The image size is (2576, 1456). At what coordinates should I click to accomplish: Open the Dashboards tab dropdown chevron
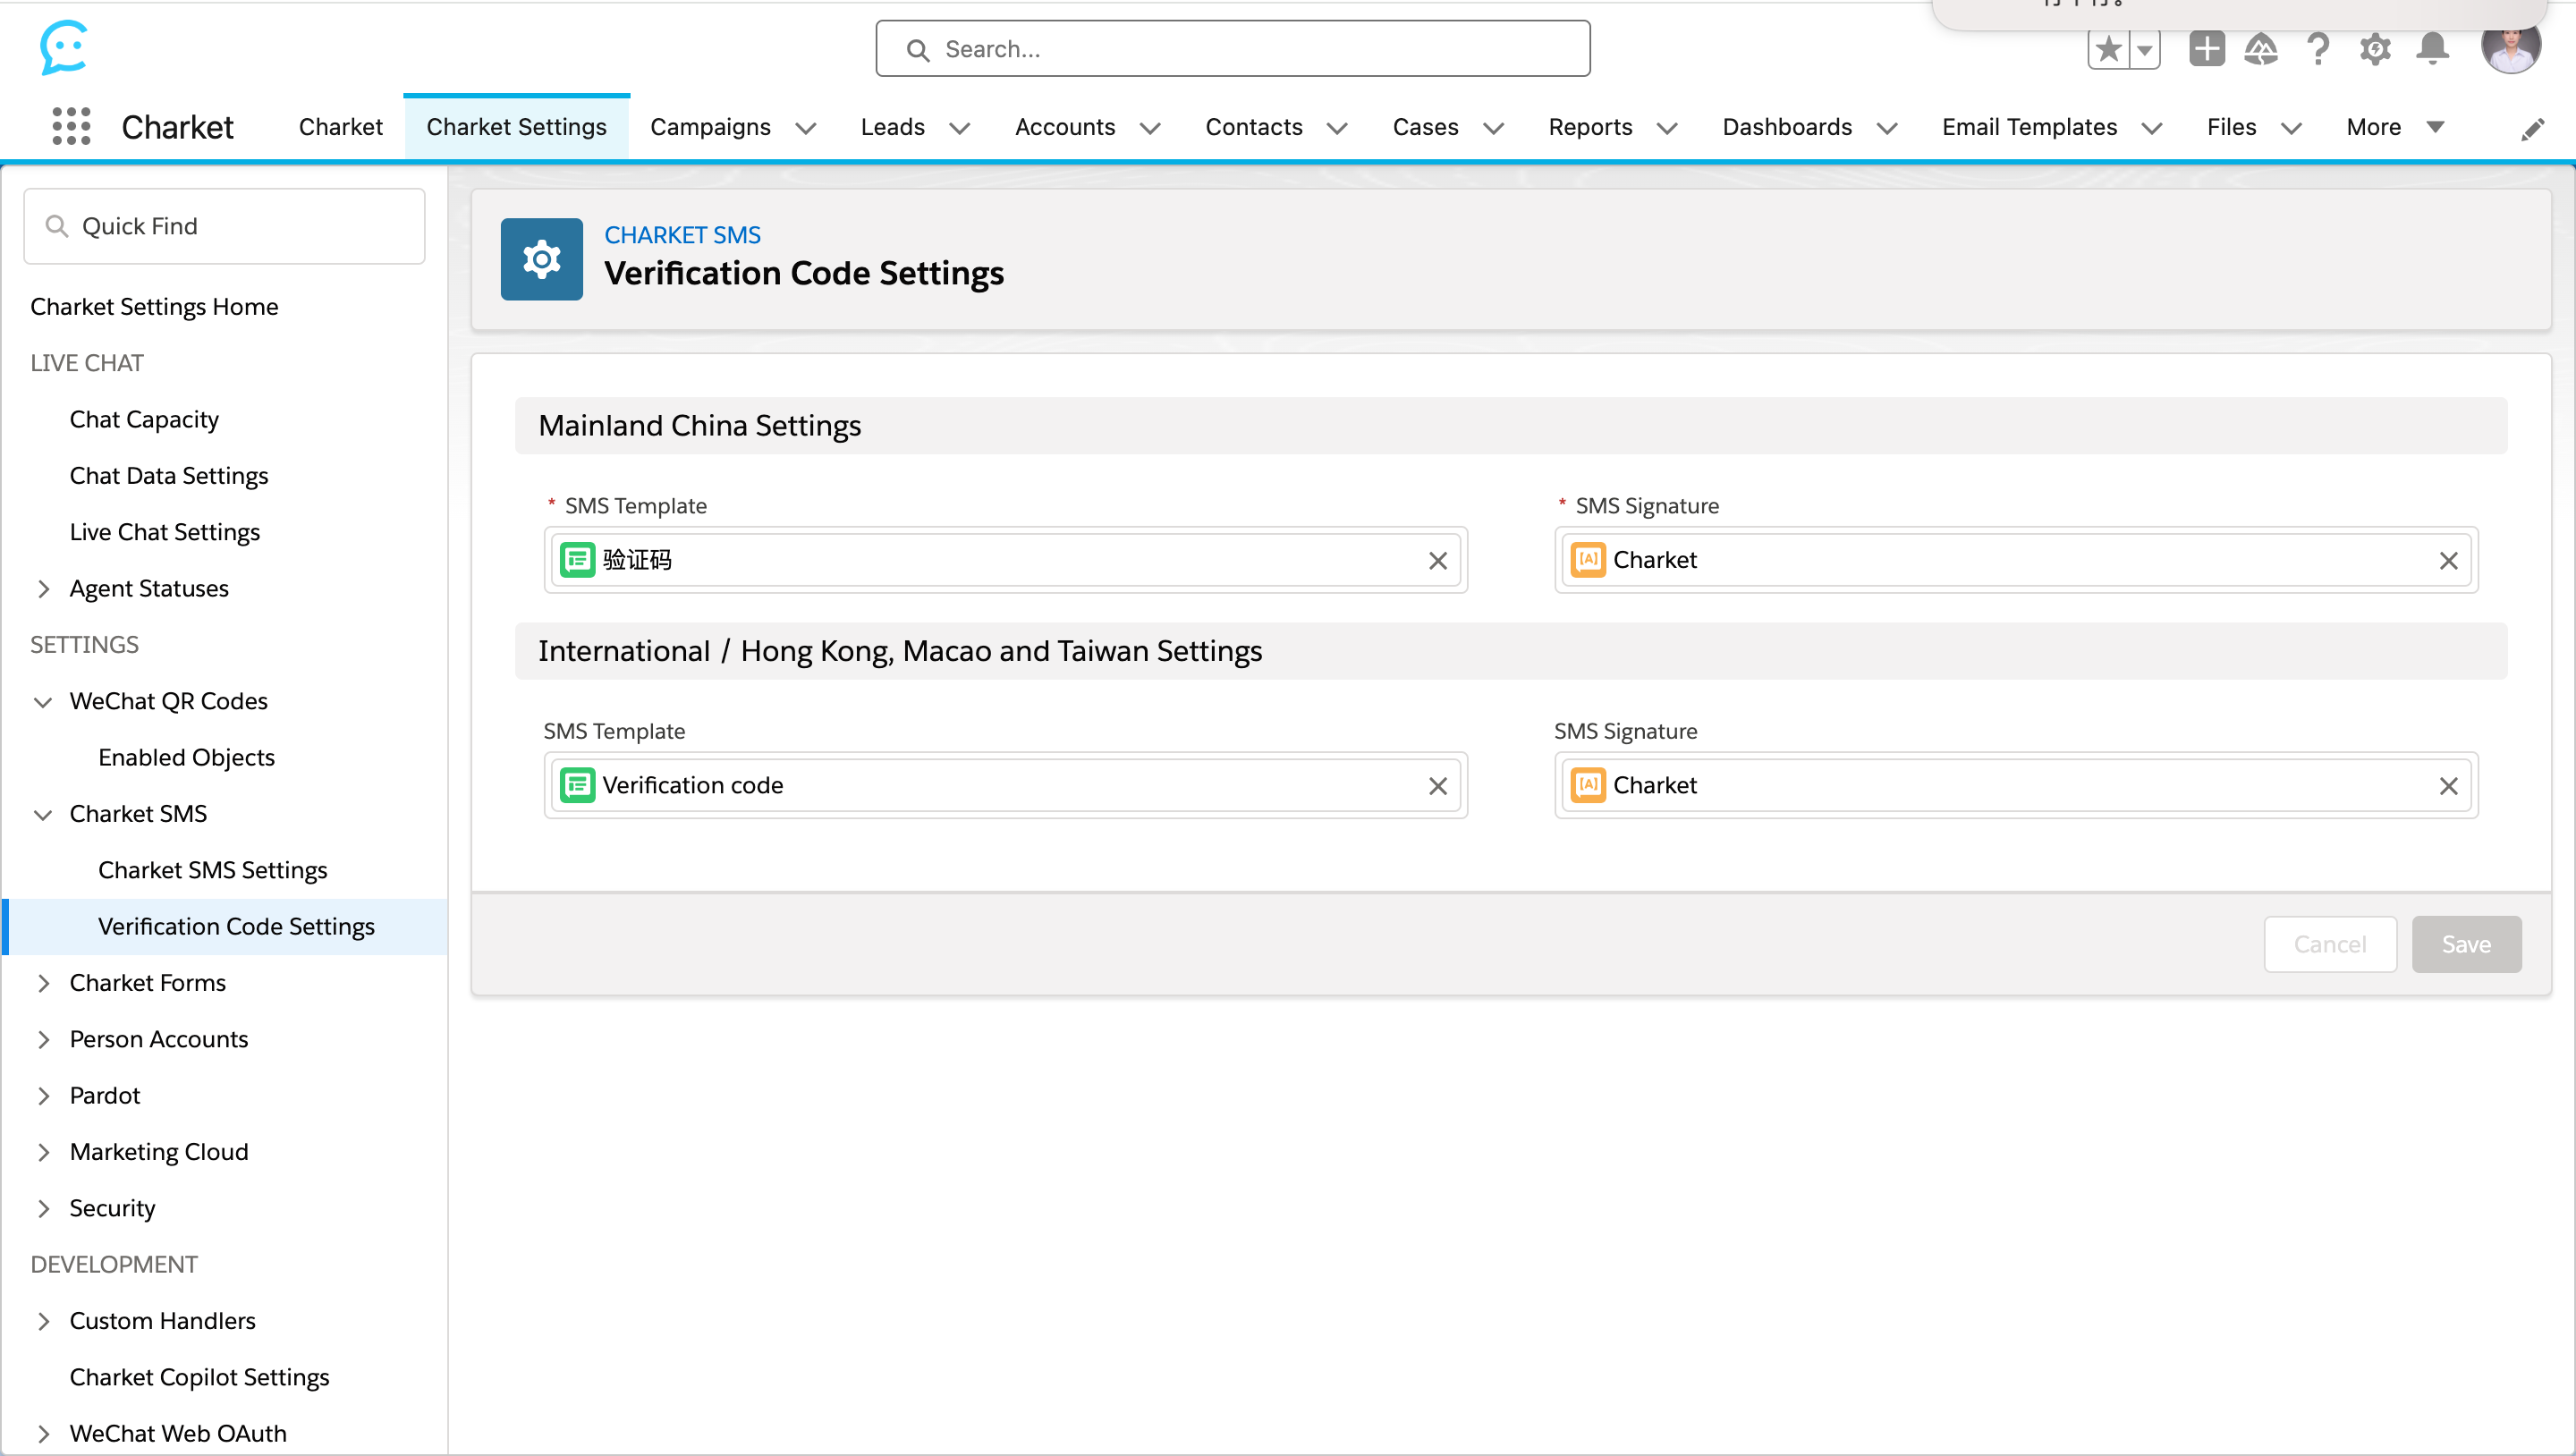(1887, 129)
